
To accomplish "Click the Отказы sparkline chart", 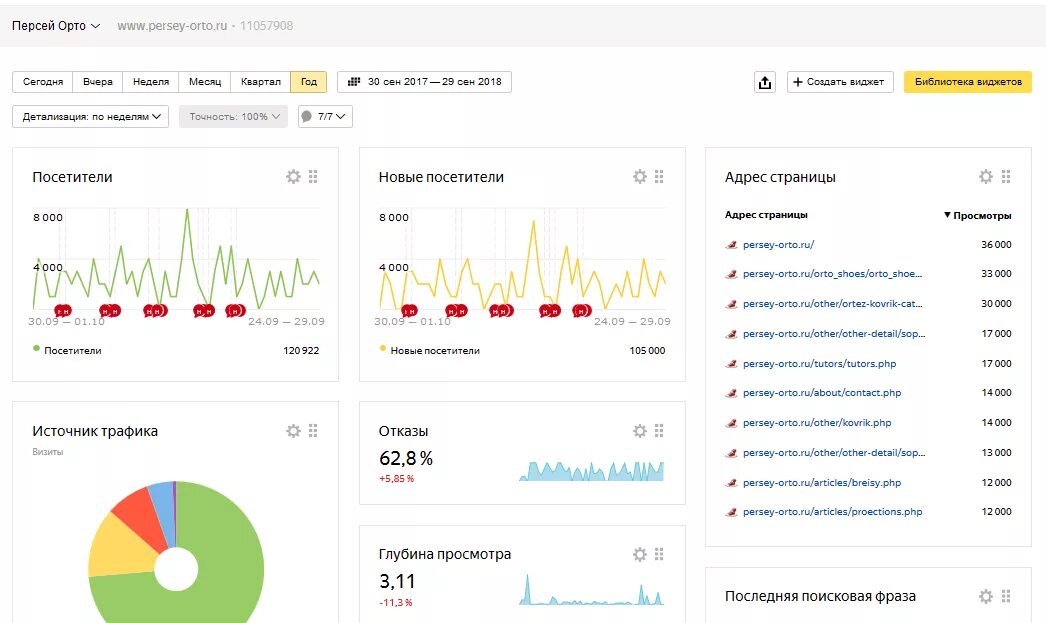I will (x=592, y=471).
